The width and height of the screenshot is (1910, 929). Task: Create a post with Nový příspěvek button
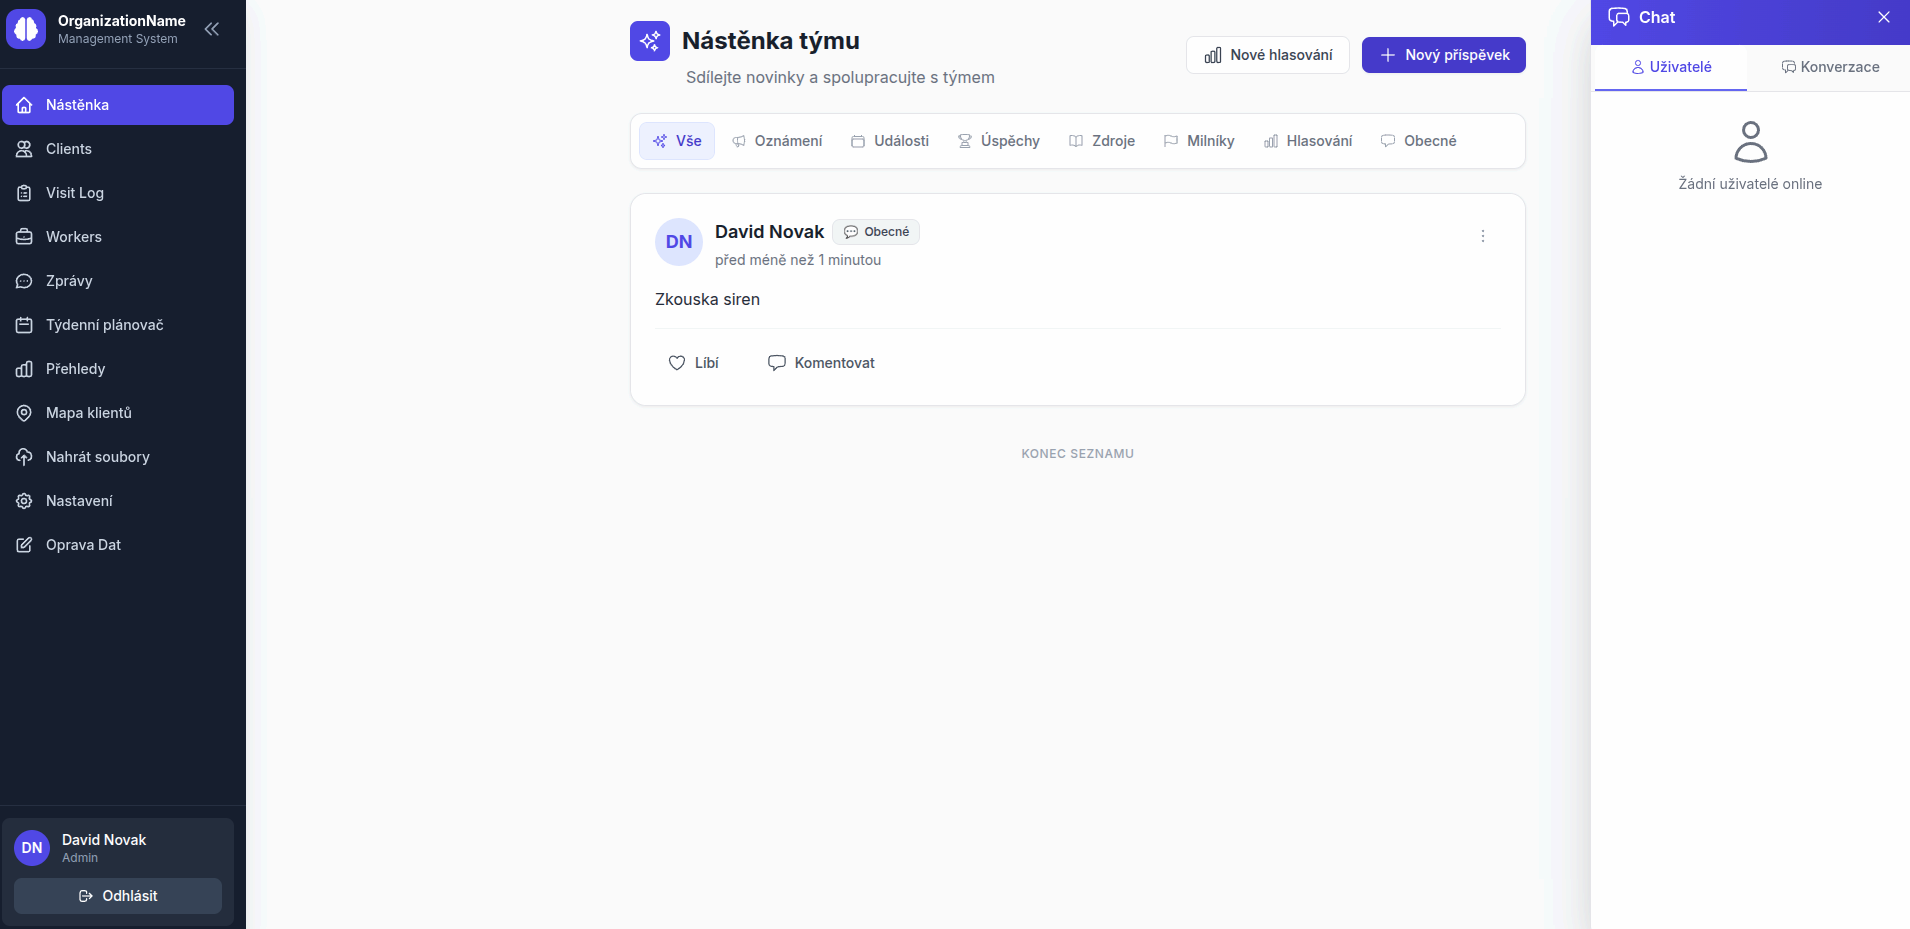1443,55
